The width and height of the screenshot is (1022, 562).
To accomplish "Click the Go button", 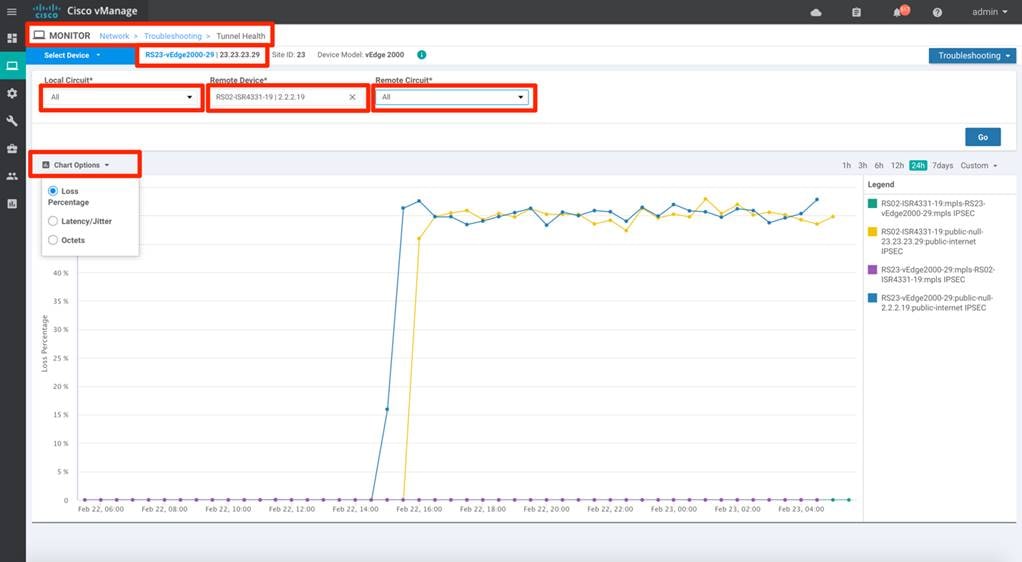I will tap(982, 137).
